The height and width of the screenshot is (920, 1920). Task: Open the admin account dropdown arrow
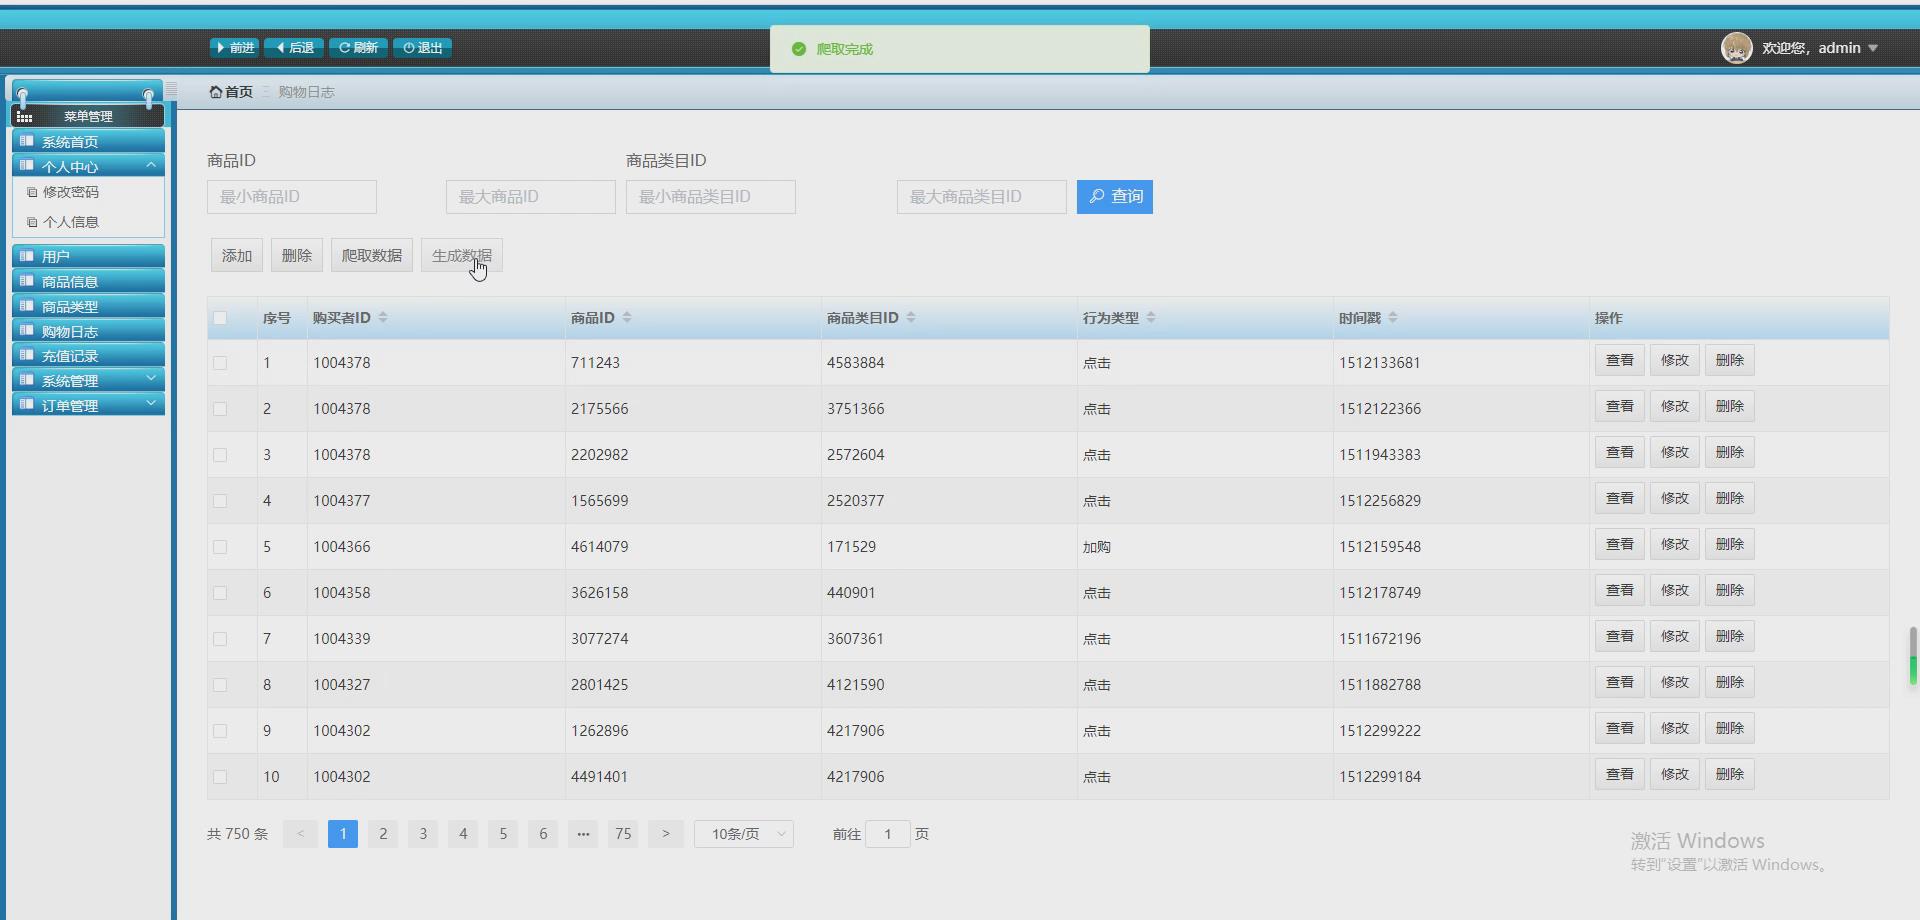[x=1873, y=48]
